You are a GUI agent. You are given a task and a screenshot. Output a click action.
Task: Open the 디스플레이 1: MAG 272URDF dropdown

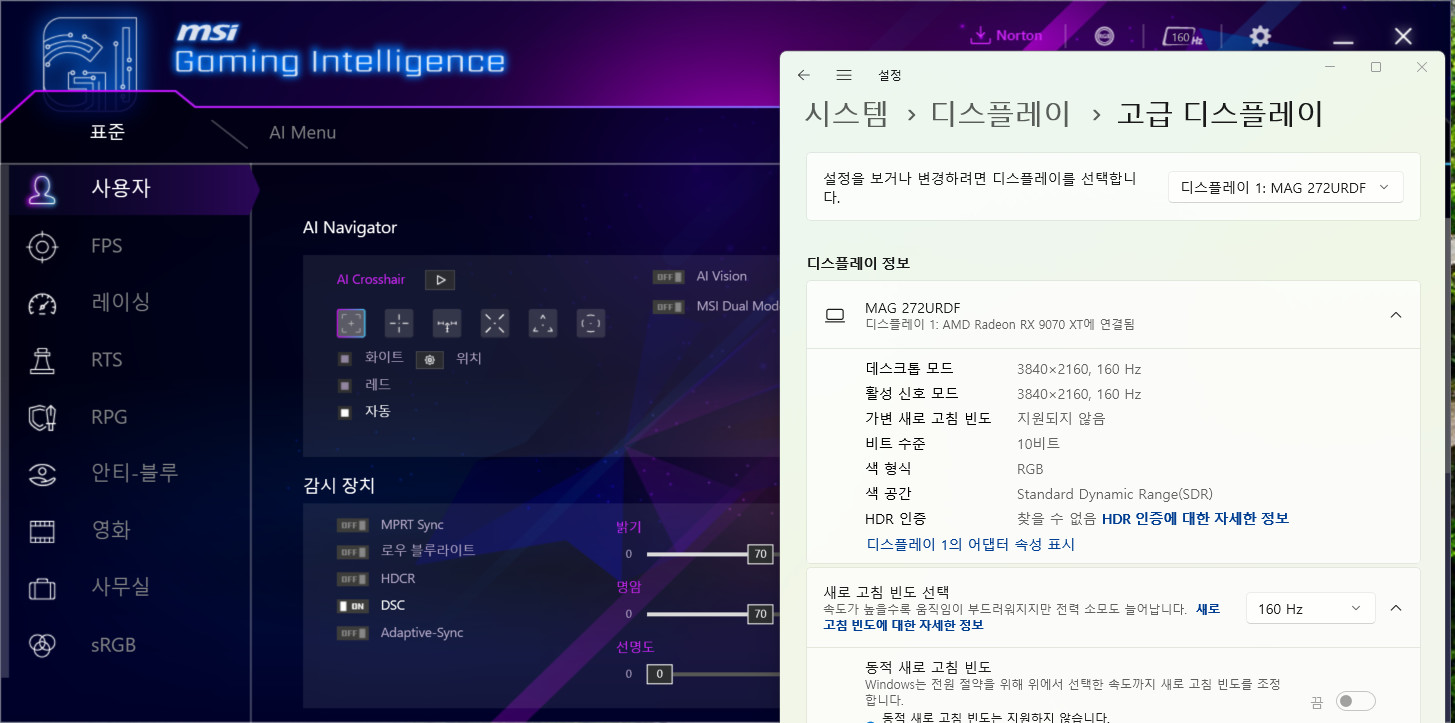point(1285,187)
